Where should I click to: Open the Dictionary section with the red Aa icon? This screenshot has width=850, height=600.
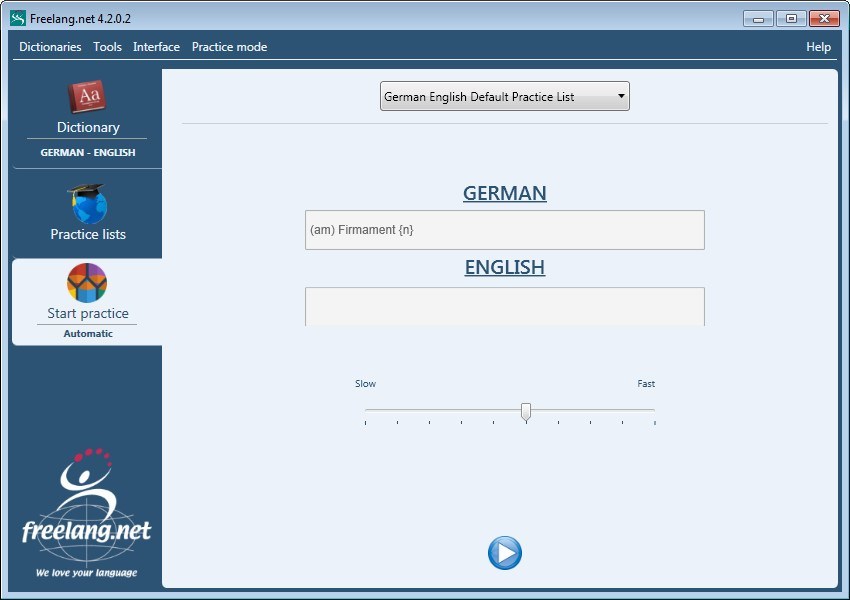(x=87, y=96)
